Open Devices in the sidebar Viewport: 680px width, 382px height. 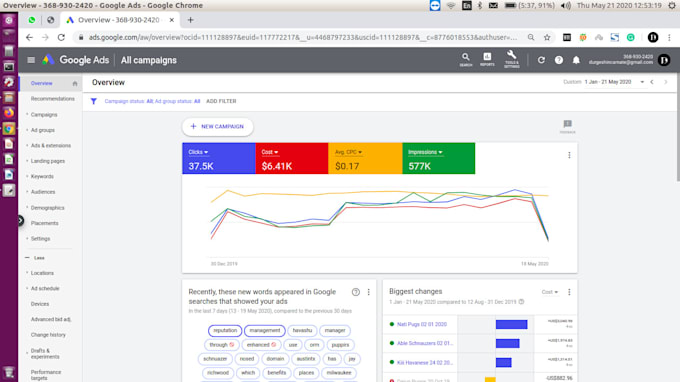tap(40, 304)
